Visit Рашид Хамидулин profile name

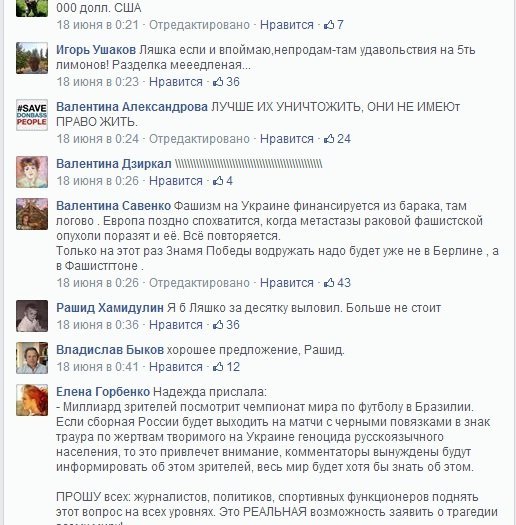click(110, 308)
